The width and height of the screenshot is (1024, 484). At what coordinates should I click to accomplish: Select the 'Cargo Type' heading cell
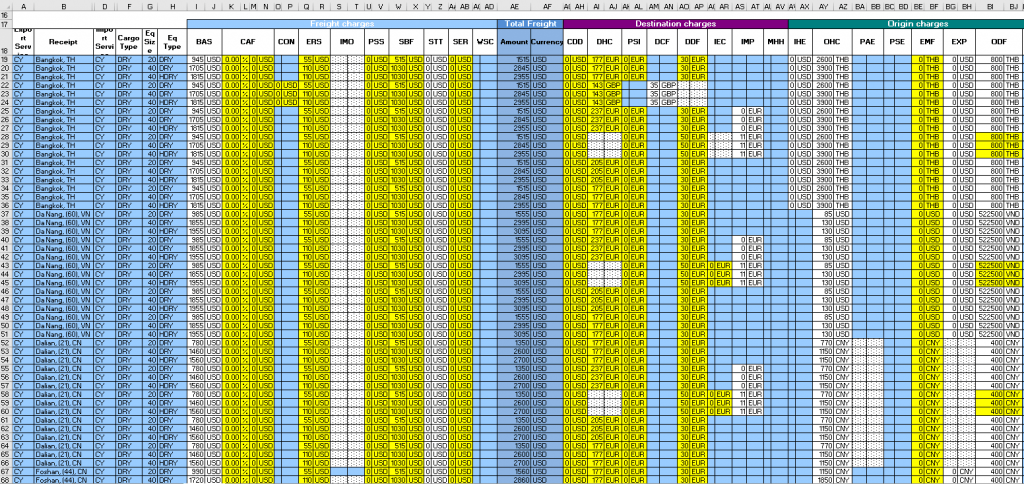[129, 42]
